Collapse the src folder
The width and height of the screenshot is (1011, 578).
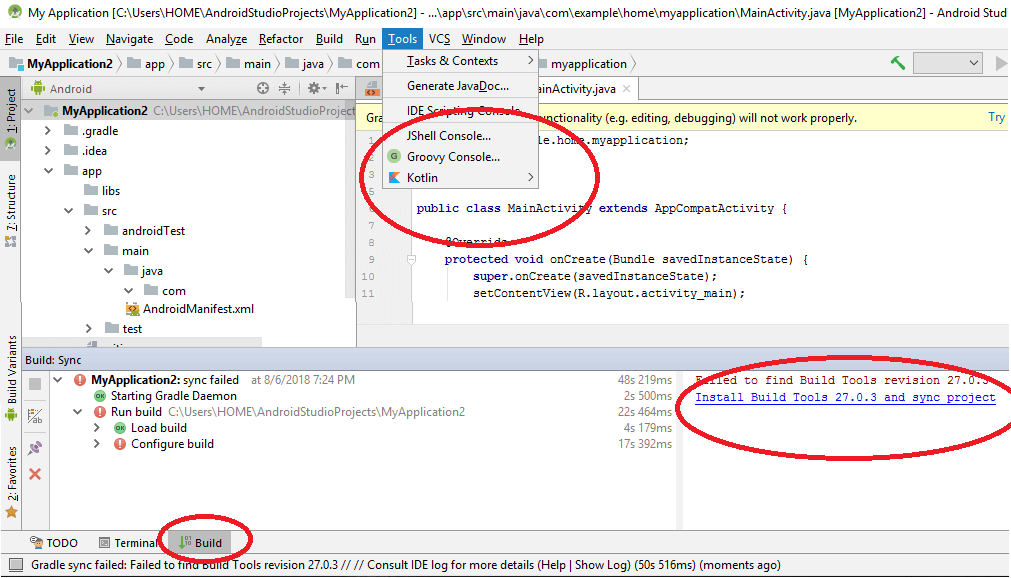(68, 211)
